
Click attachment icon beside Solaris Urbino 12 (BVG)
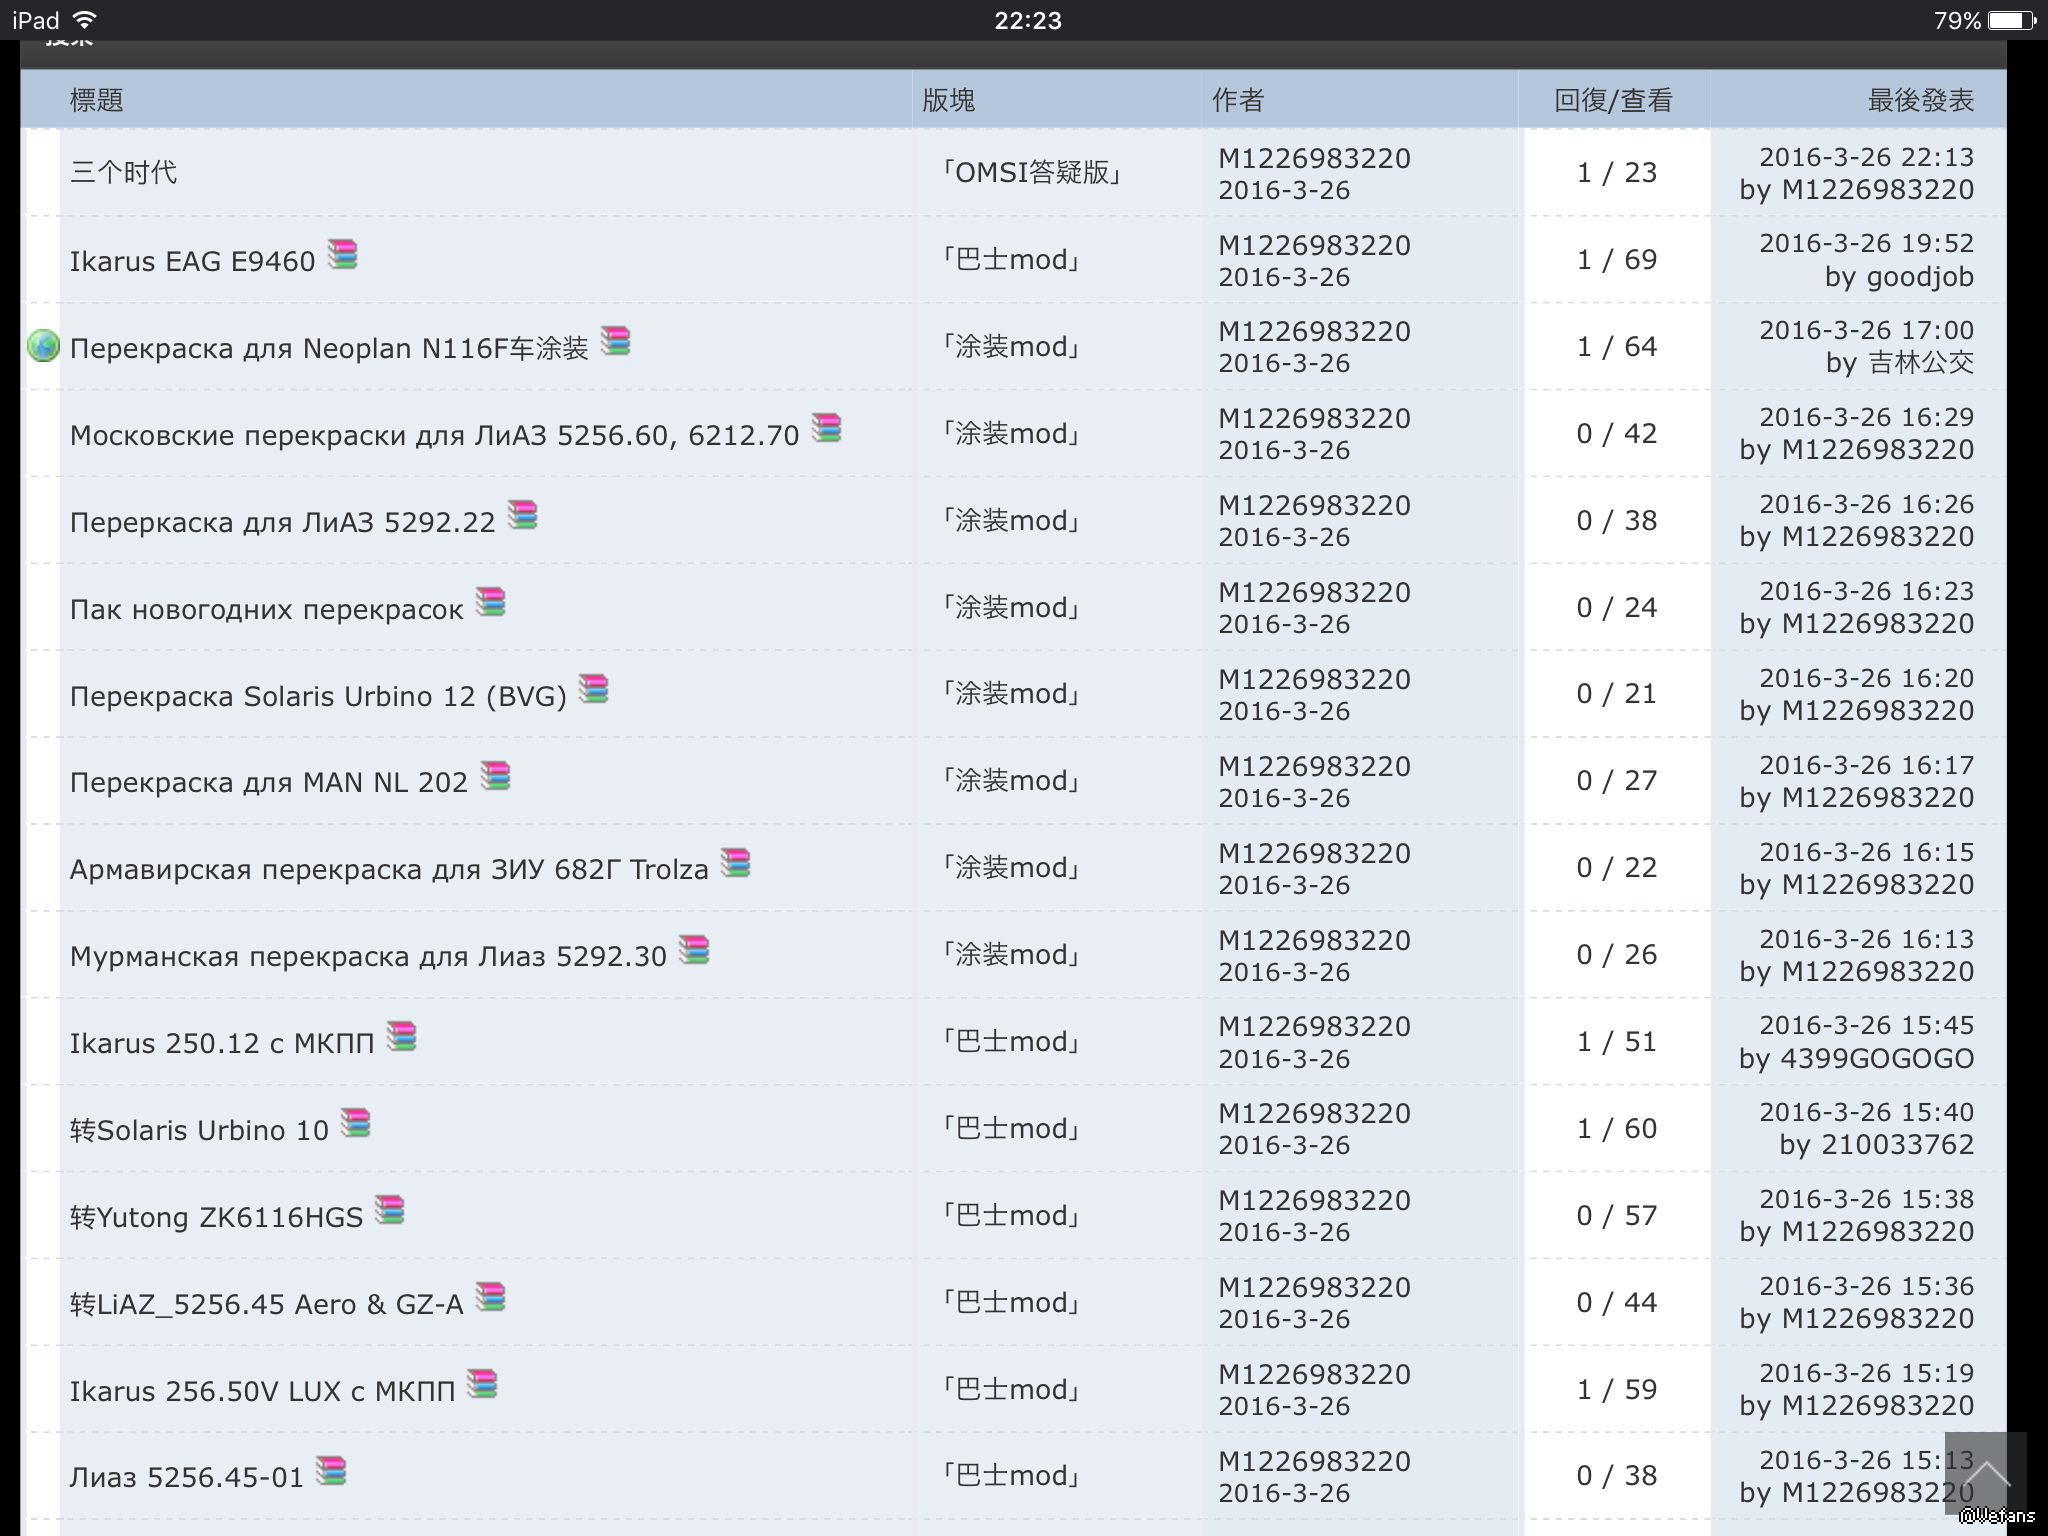tap(594, 689)
